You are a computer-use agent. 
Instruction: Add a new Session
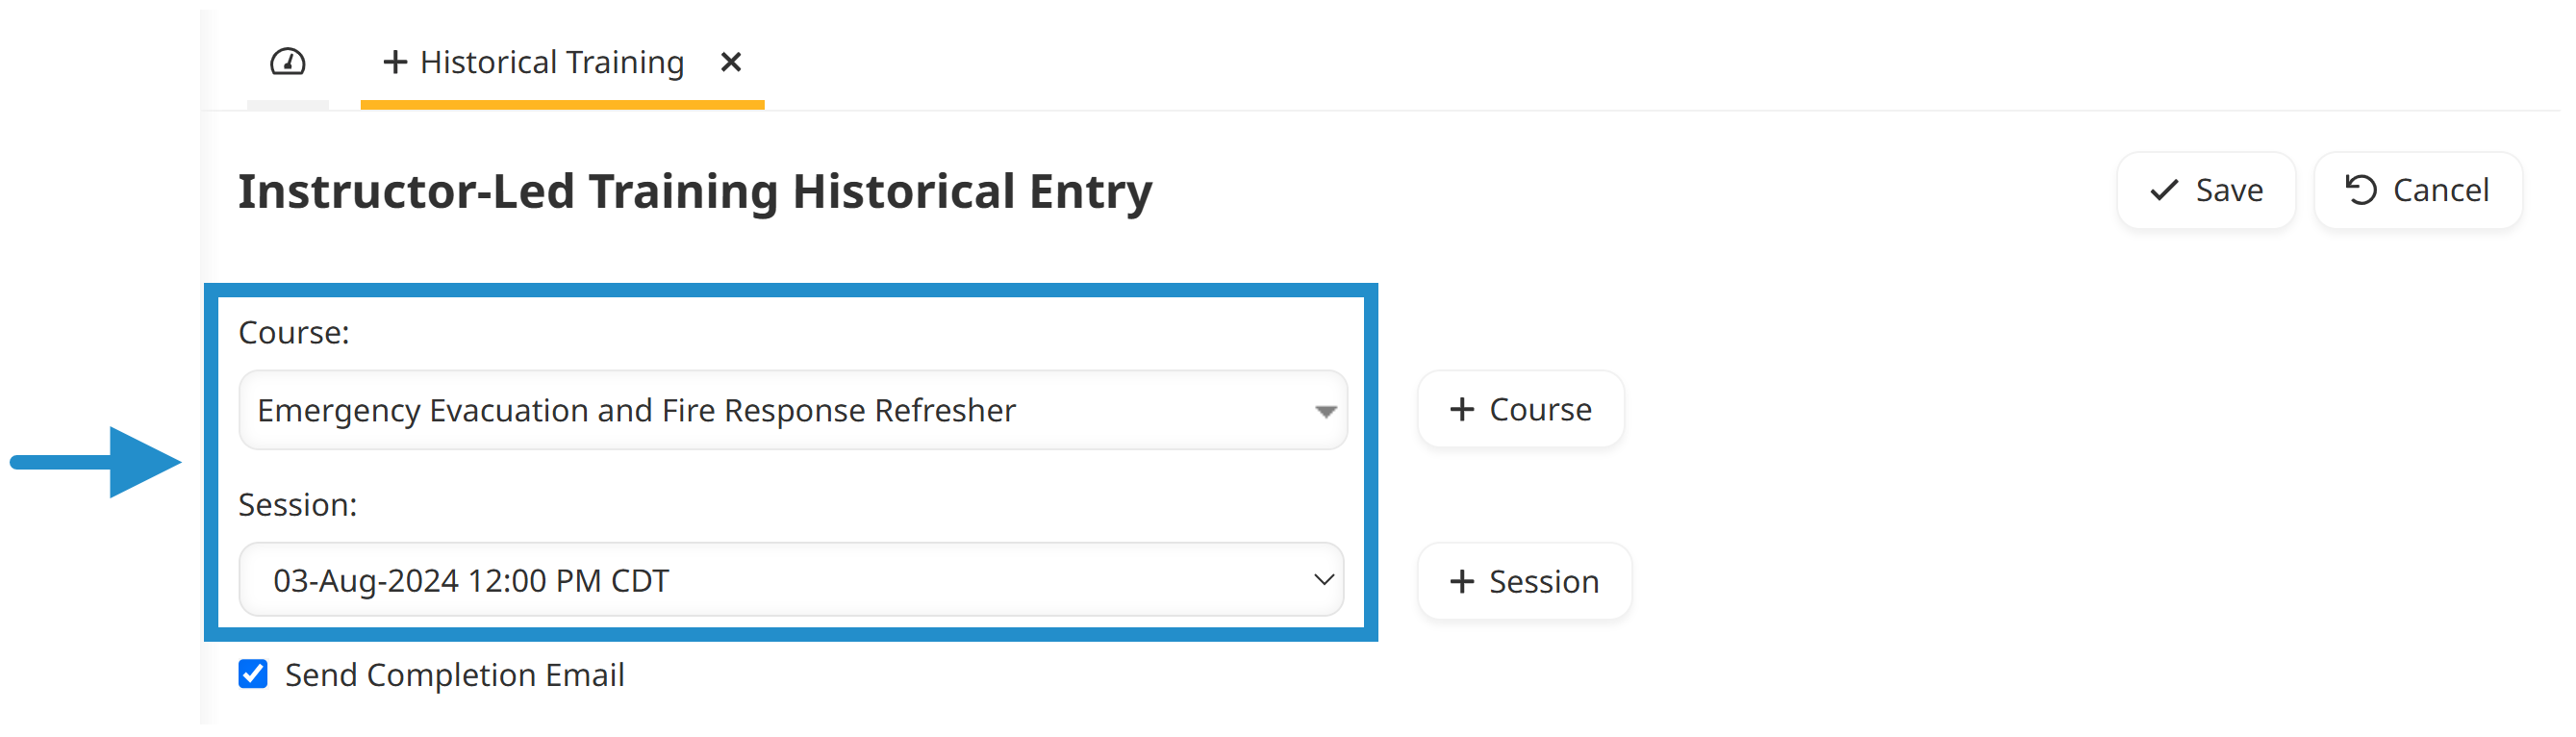pos(1524,581)
